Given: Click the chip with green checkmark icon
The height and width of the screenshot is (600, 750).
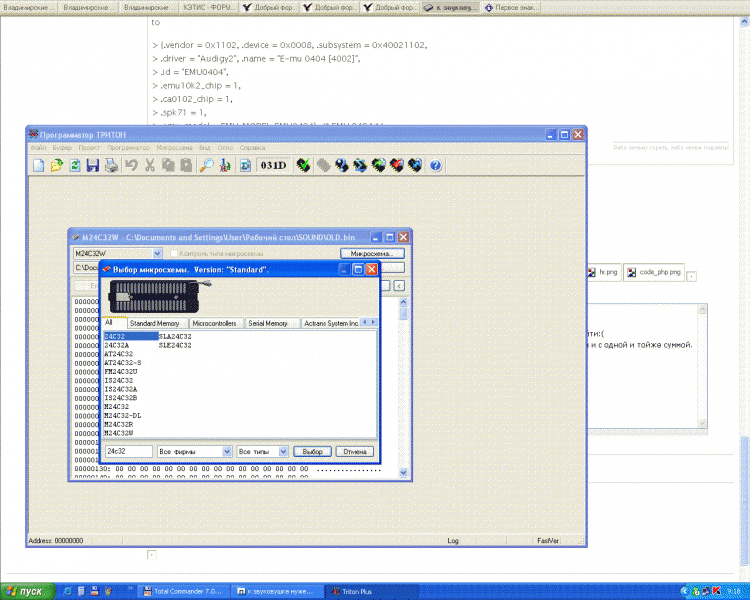Looking at the screenshot, I should [x=303, y=166].
